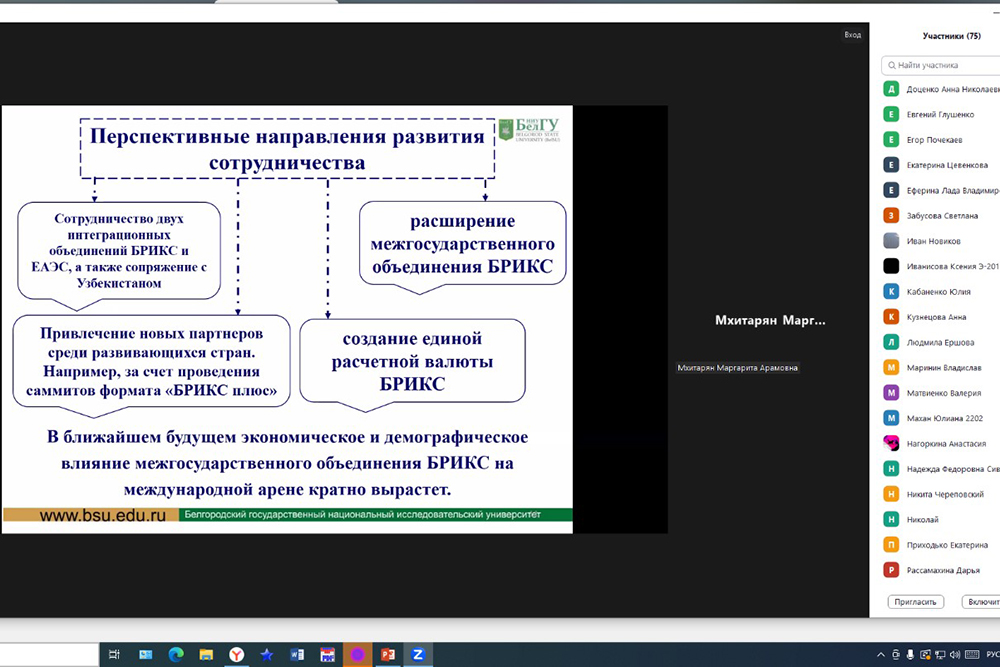The image size is (1000, 667).
Task: Click the system tray volume icon
Action: [955, 655]
